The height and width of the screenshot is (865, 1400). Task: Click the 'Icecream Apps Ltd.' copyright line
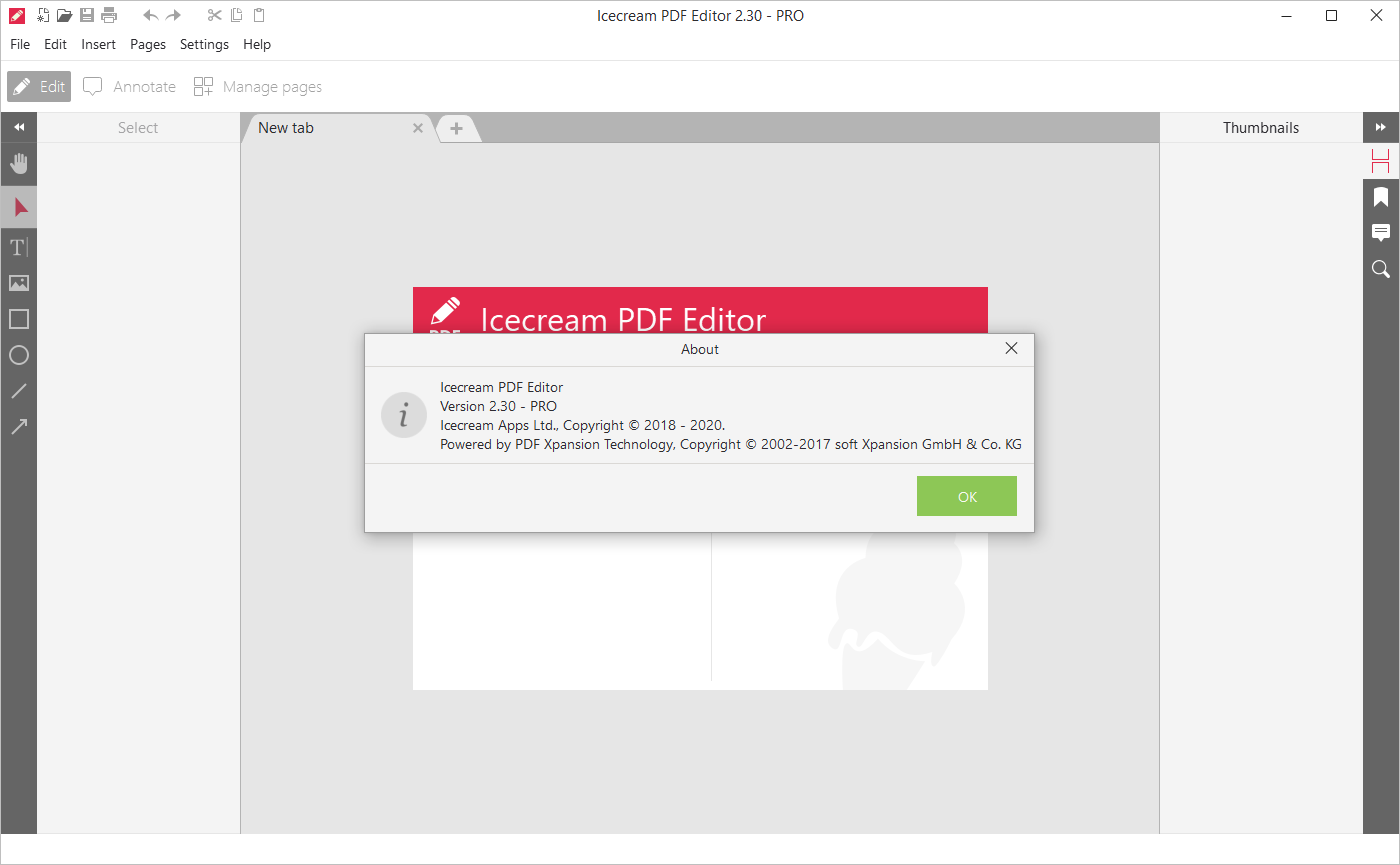tap(583, 425)
